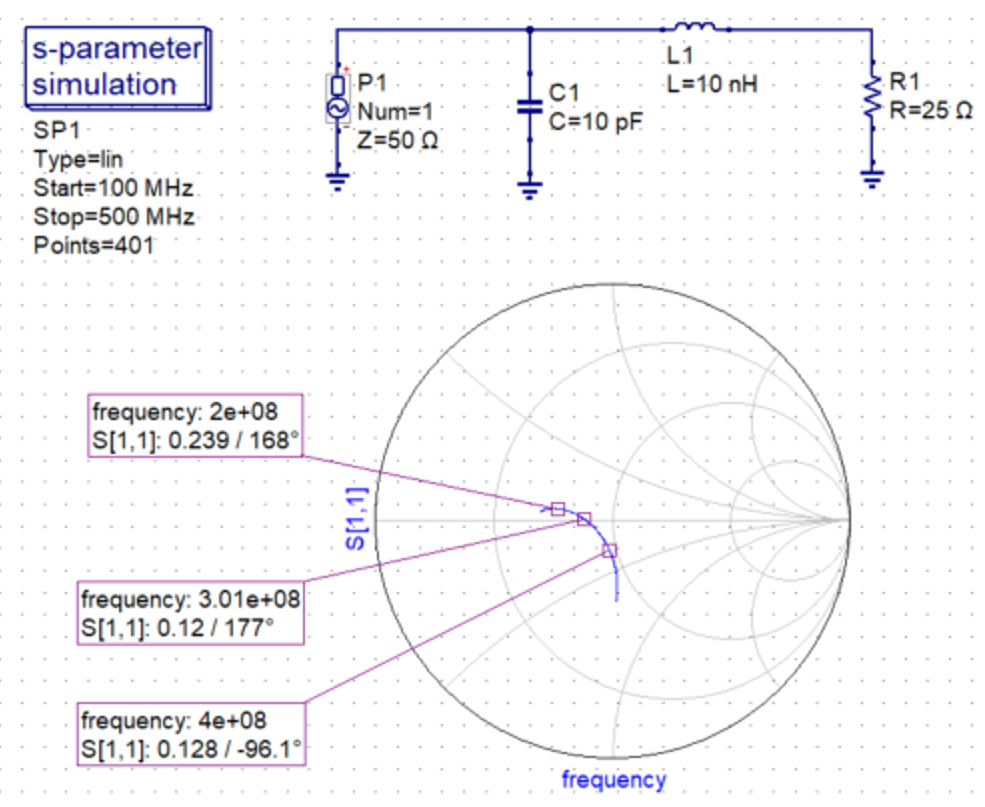Viewport: 985px width, 807px height.
Task: Click the ground symbol below R1
Action: [872, 180]
